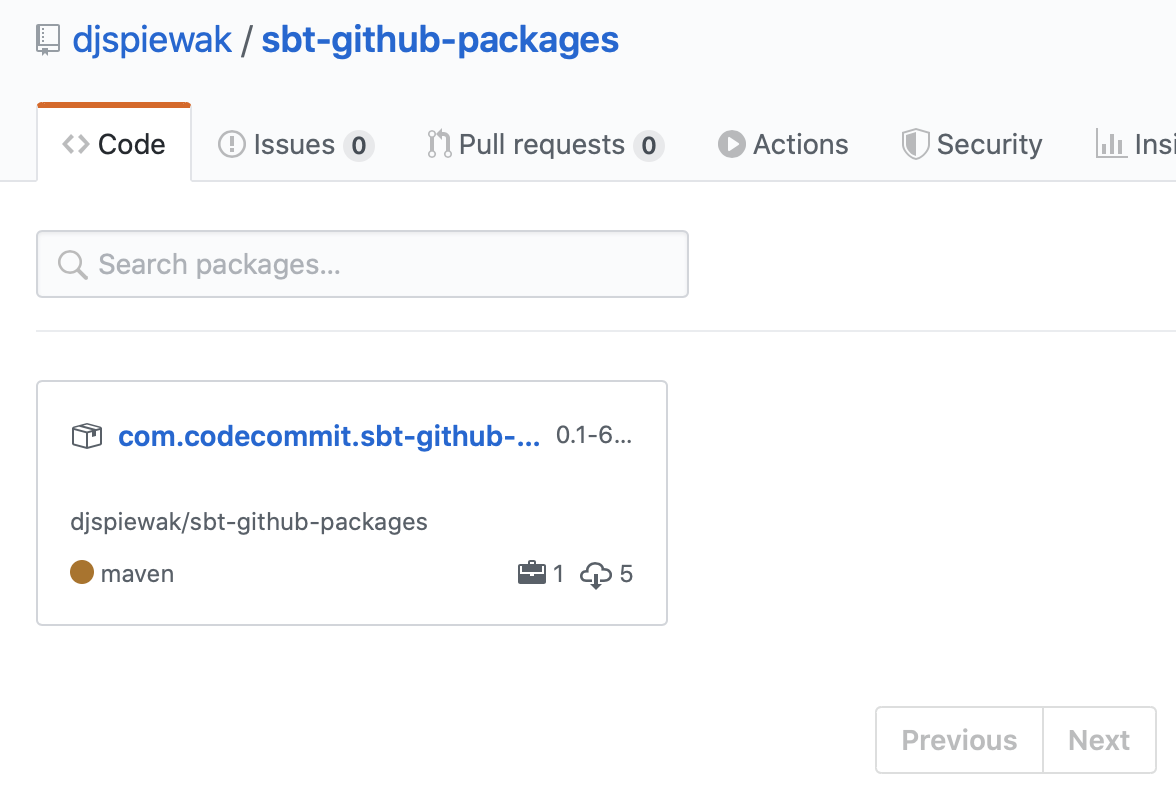Image resolution: width=1176 pixels, height=806 pixels.
Task: Click the magnifying glass search icon
Action: tap(72, 265)
